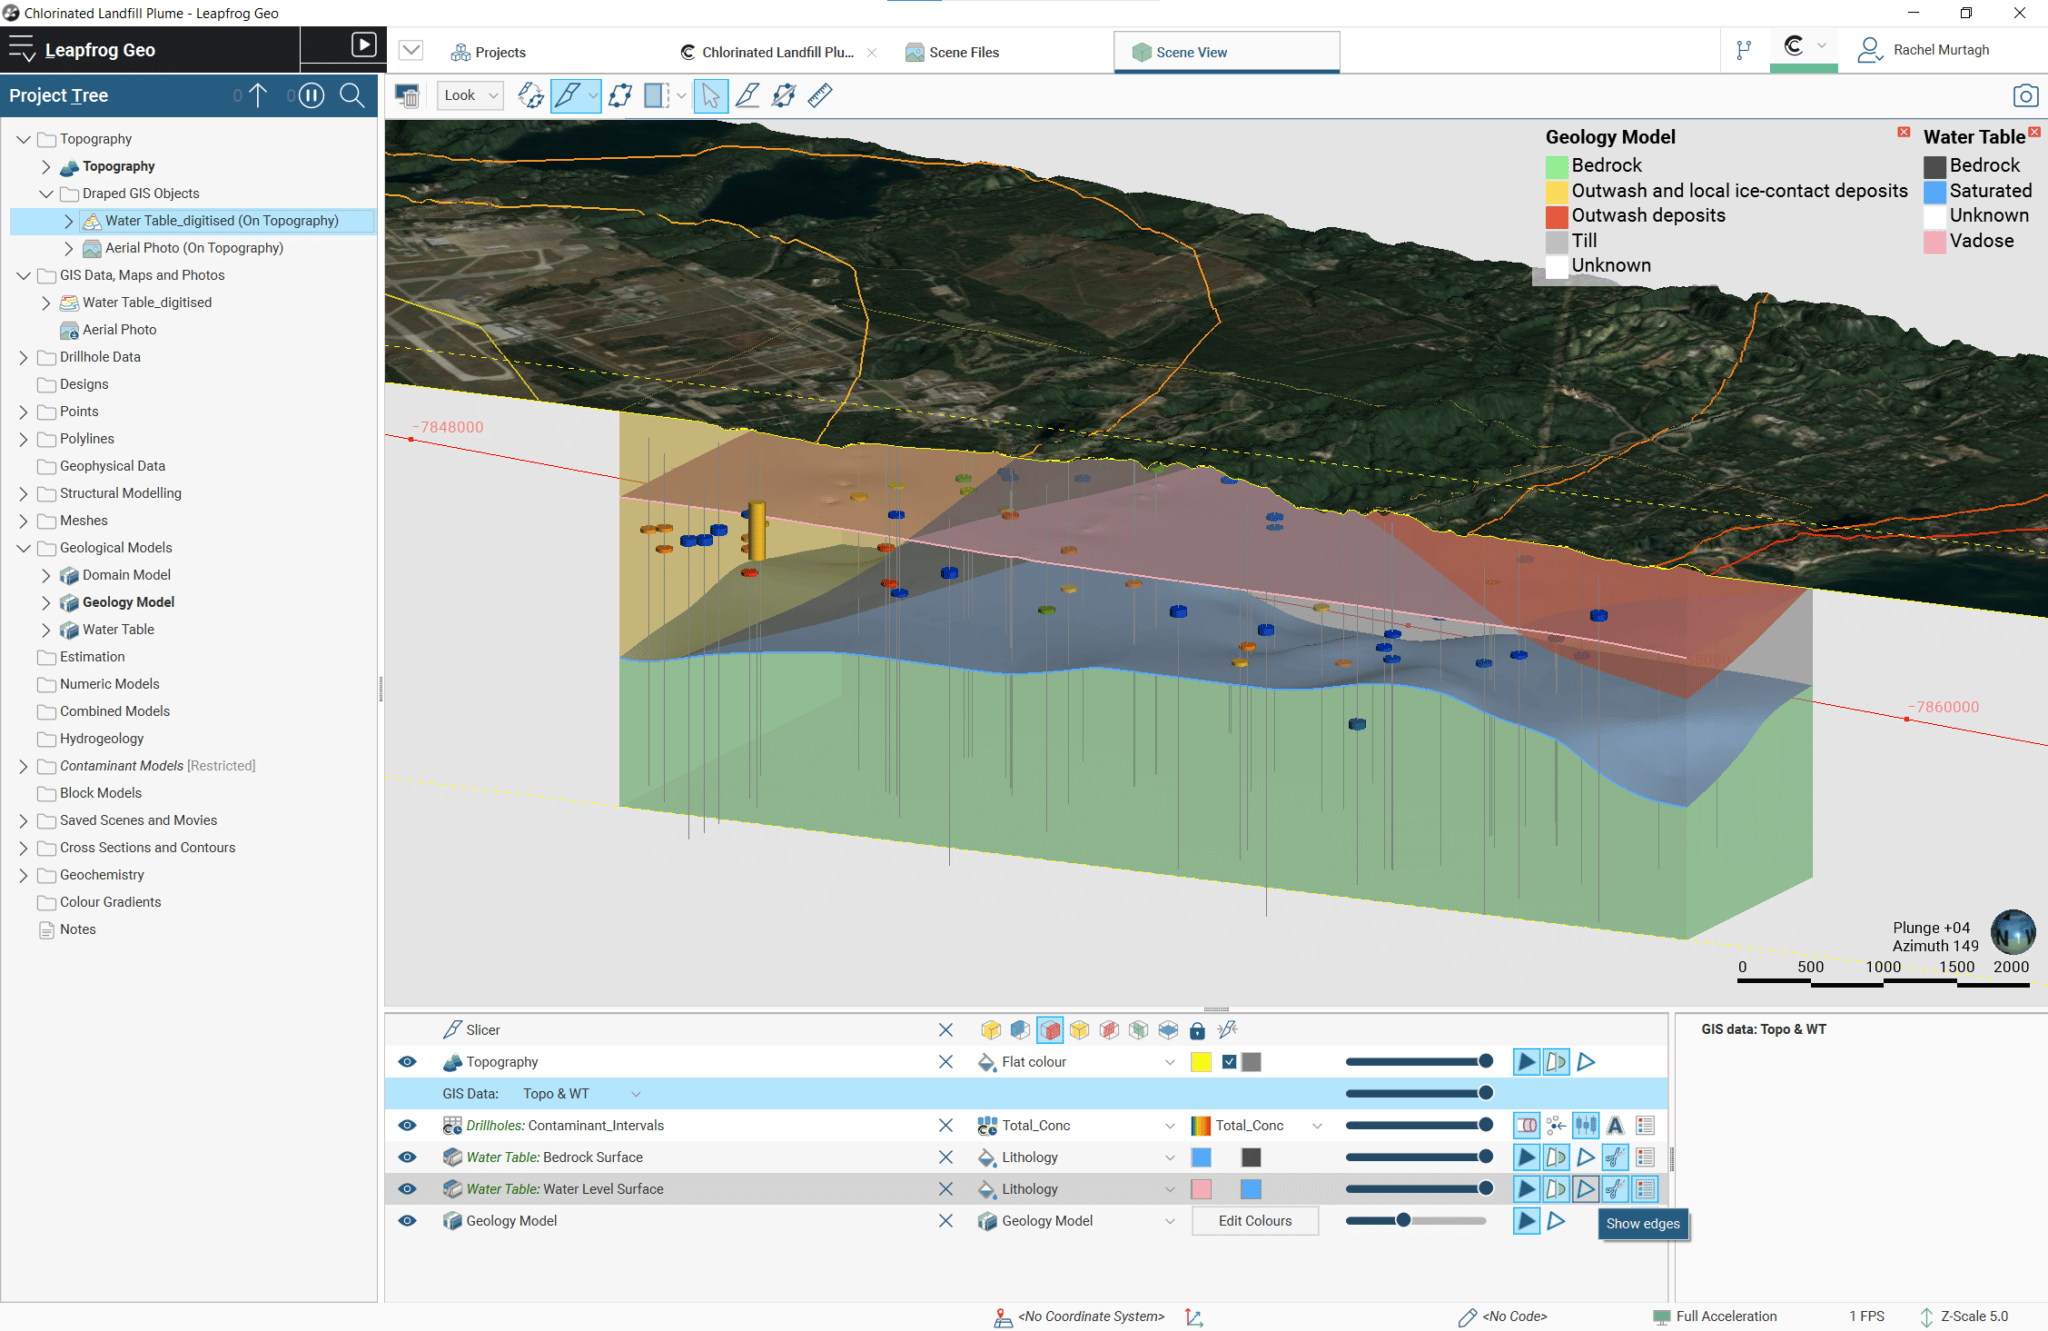Image resolution: width=2048 pixels, height=1331 pixels.
Task: Expand the Drillhole Data folder
Action: [x=23, y=357]
